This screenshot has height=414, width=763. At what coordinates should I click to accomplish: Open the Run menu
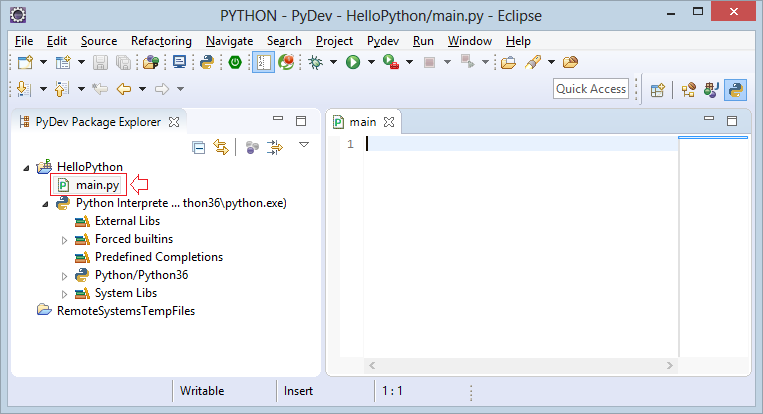[423, 41]
